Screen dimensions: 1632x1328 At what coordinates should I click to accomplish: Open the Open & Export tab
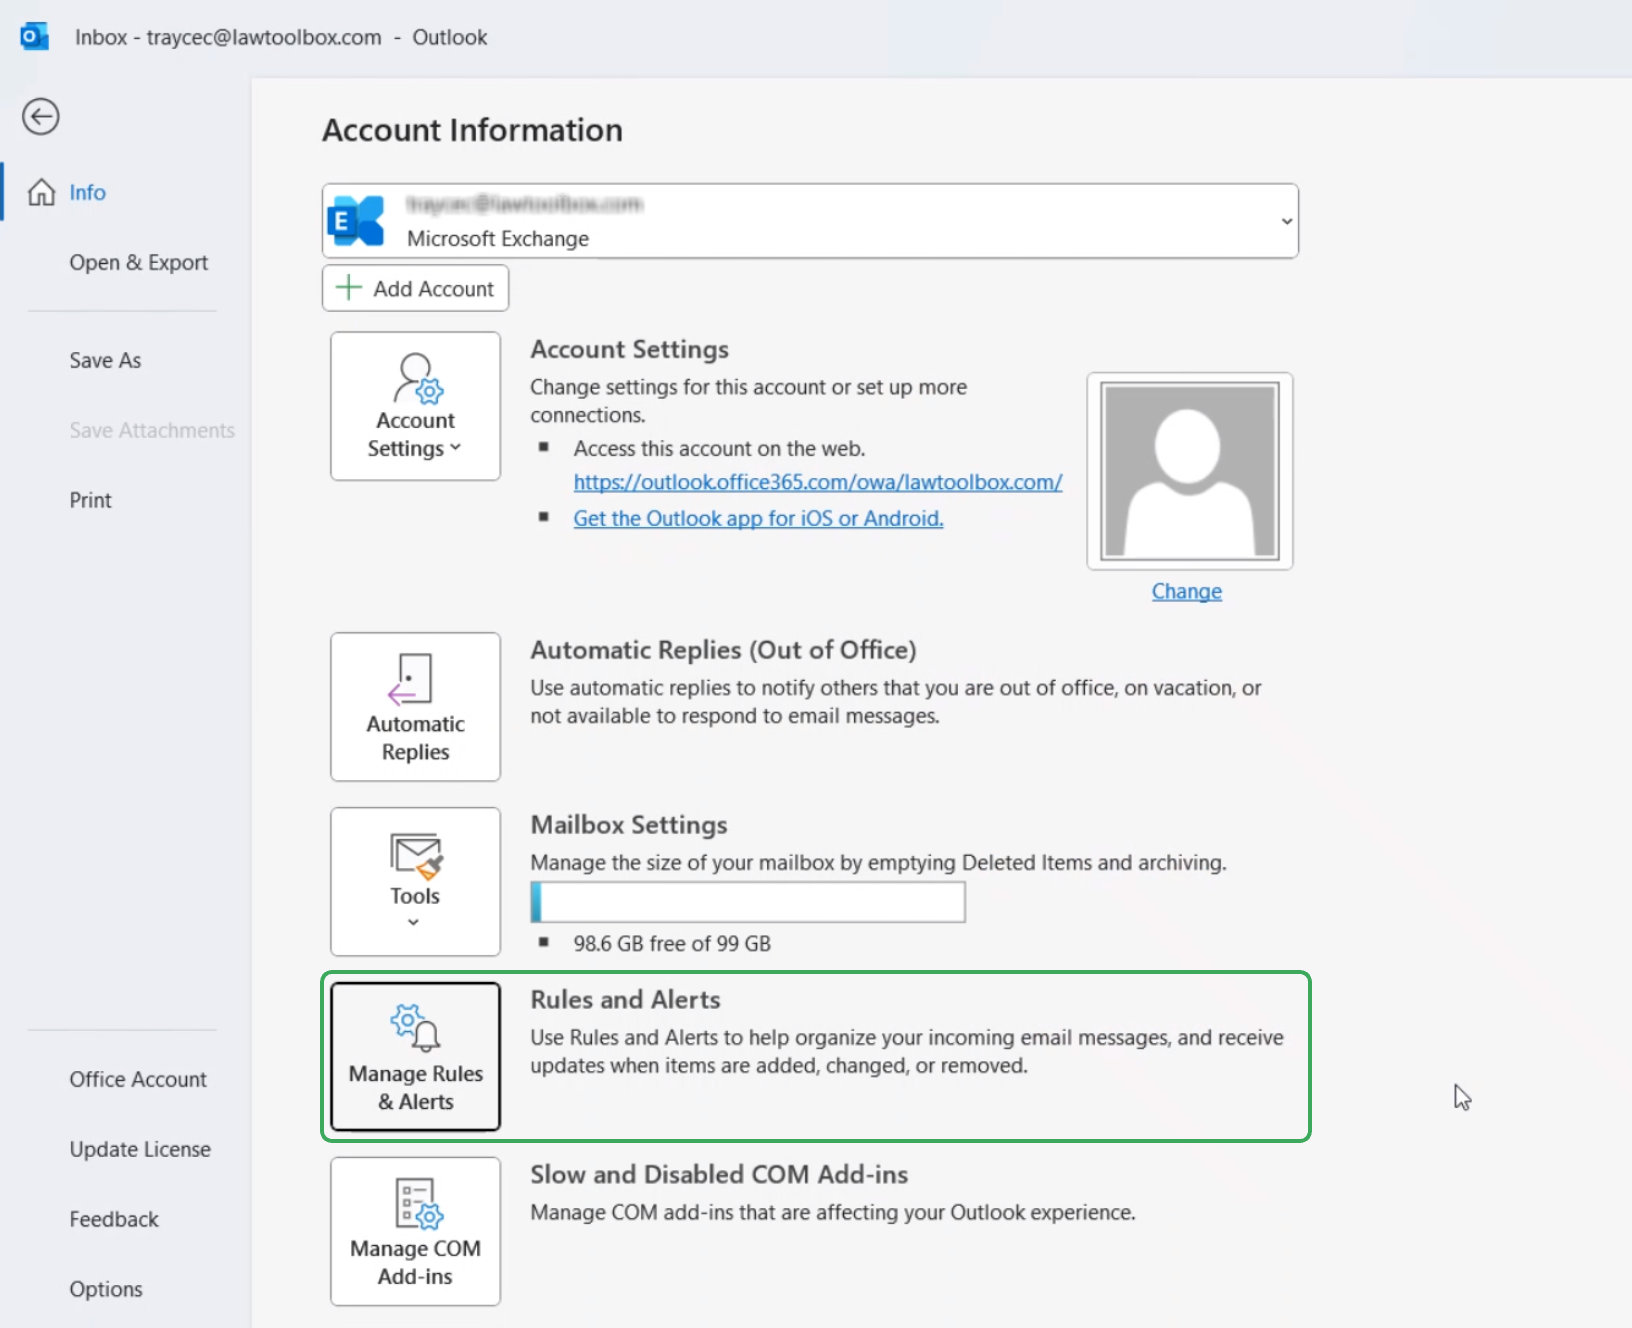click(139, 262)
